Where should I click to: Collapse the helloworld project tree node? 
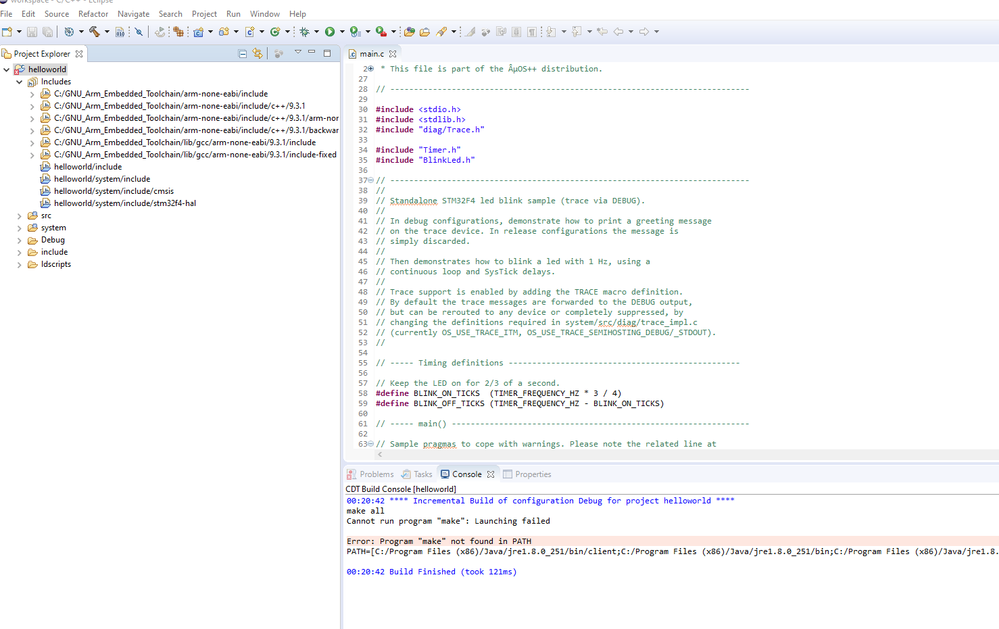[x=7, y=69]
